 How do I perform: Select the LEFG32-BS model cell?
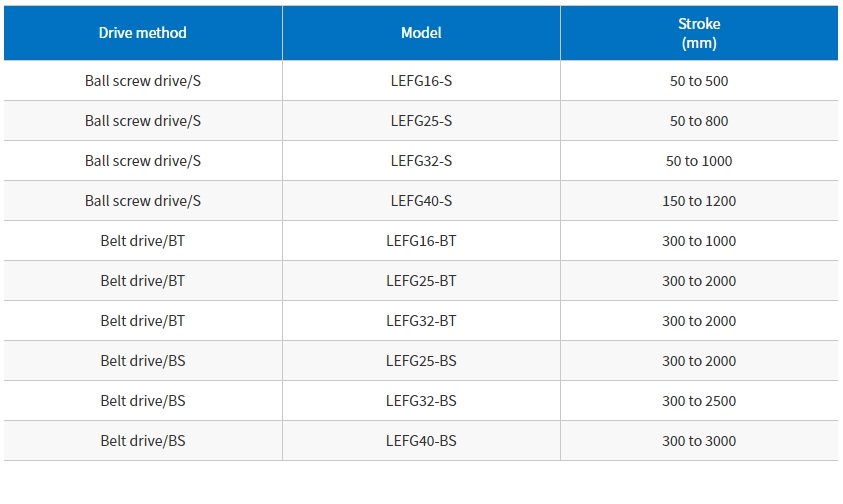422,401
